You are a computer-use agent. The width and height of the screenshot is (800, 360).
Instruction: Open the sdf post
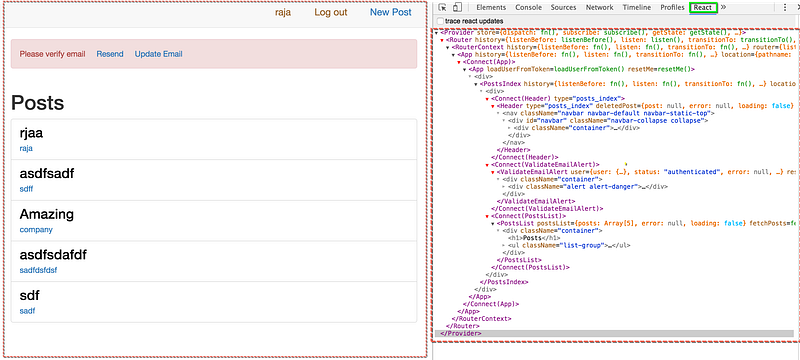[29, 296]
